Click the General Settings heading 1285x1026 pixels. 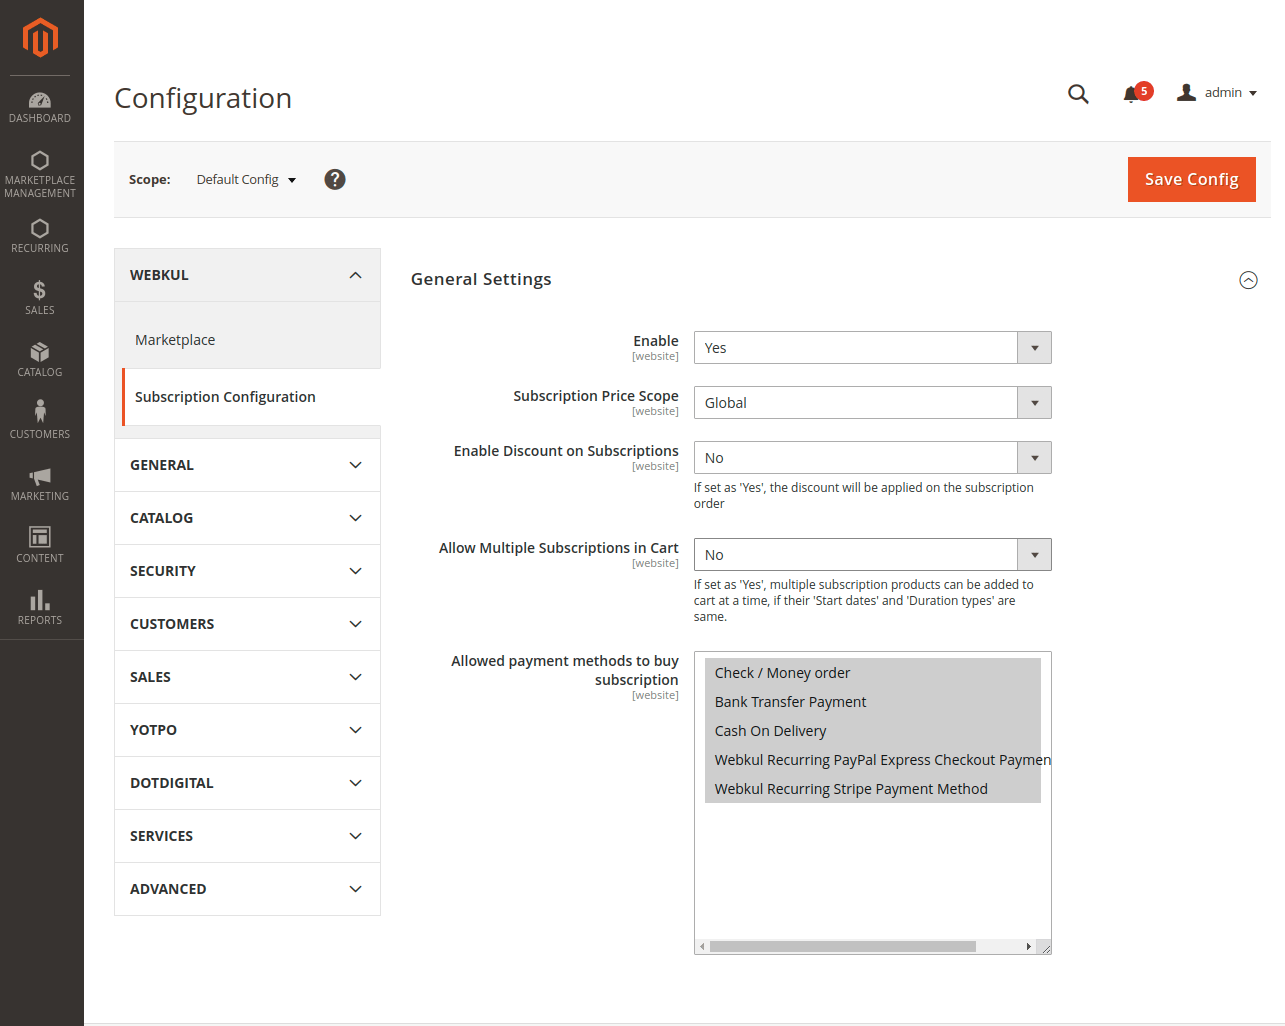(x=481, y=279)
